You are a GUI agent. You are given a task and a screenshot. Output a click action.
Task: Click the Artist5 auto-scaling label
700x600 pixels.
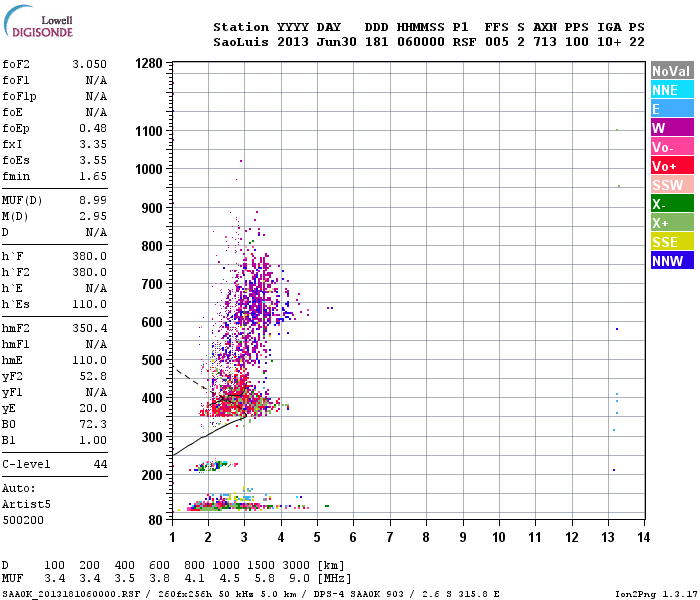(x=26, y=504)
